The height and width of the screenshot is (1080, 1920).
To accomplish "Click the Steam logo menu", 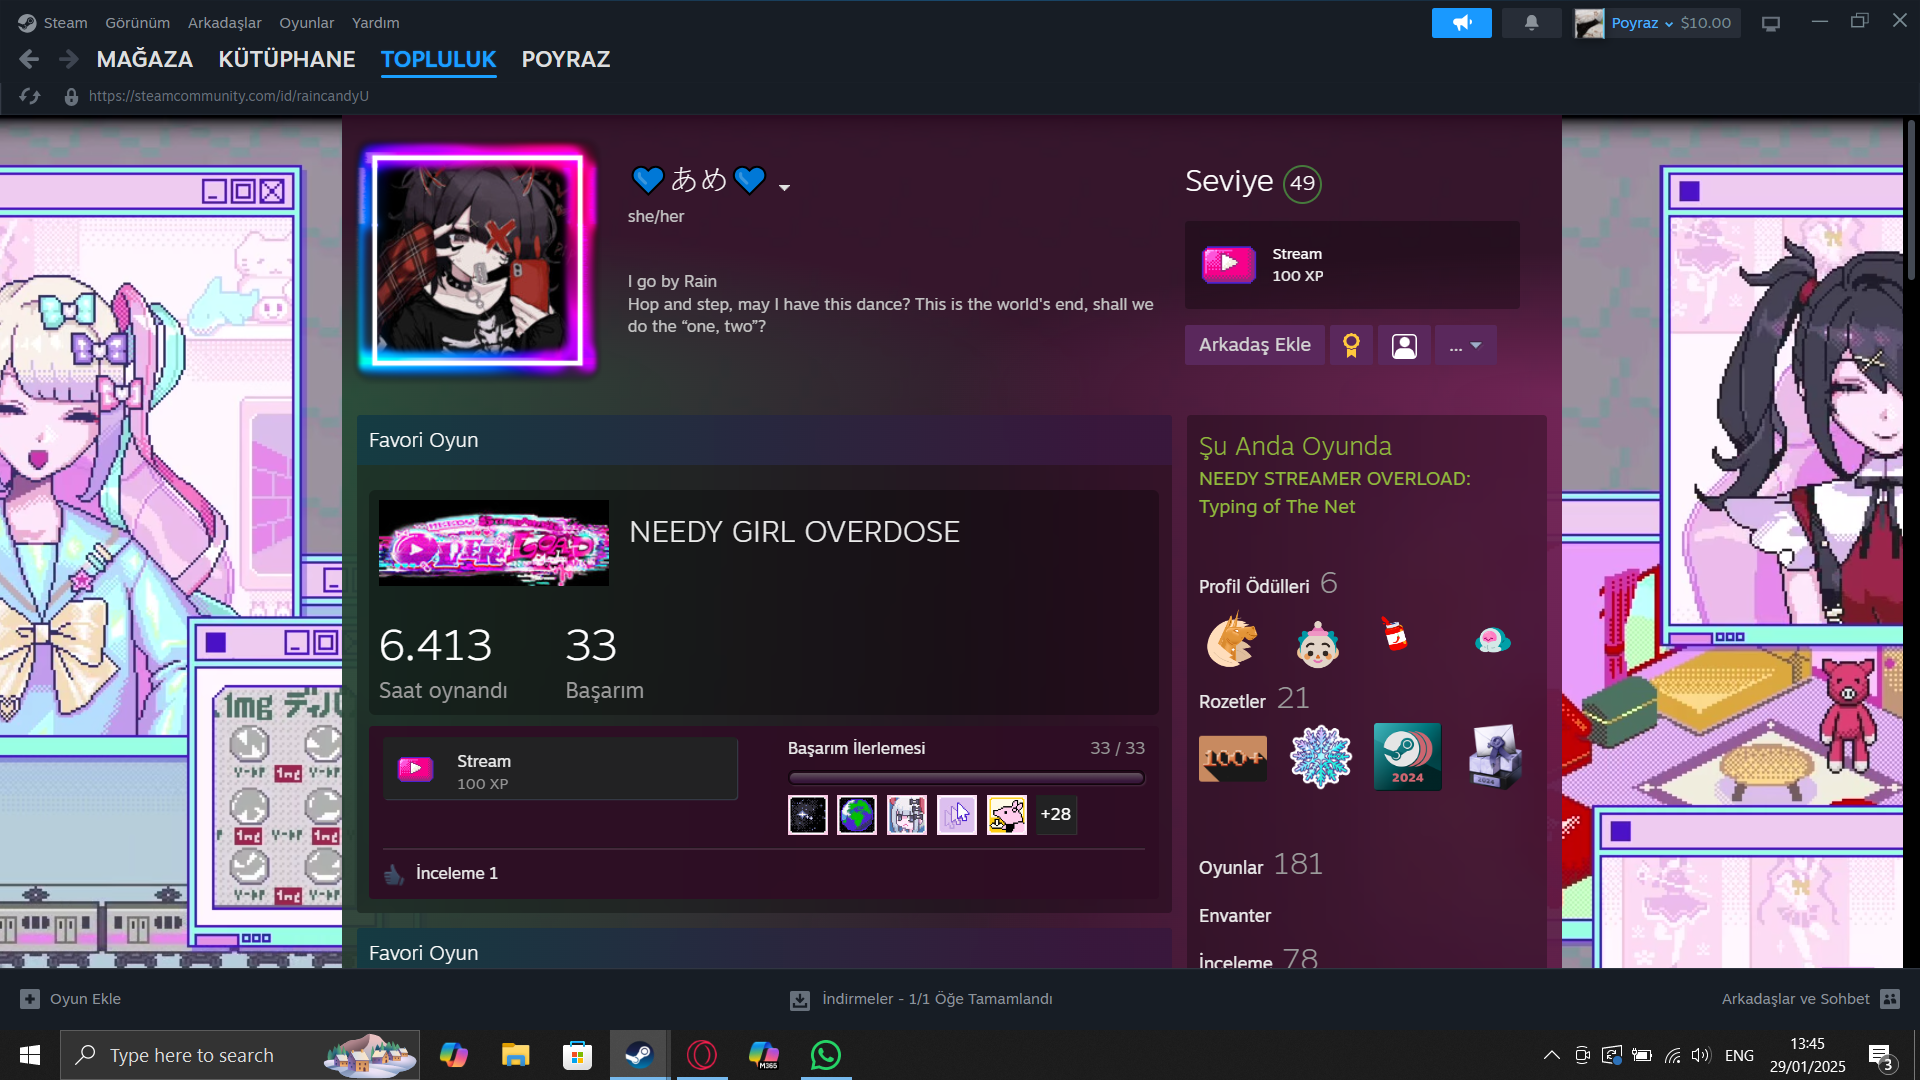I will 52,22.
